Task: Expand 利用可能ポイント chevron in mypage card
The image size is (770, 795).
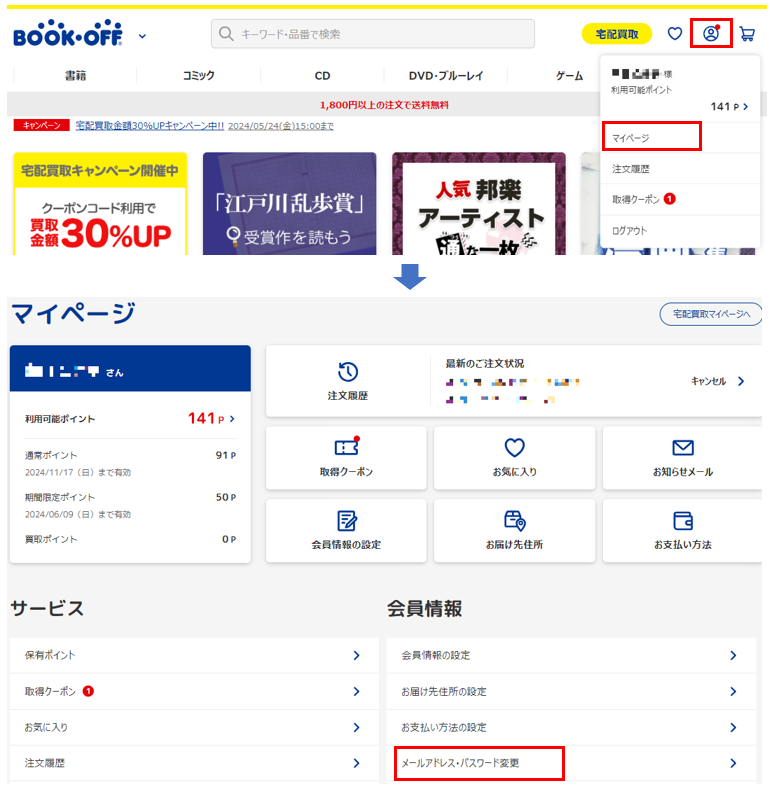Action: tap(233, 419)
